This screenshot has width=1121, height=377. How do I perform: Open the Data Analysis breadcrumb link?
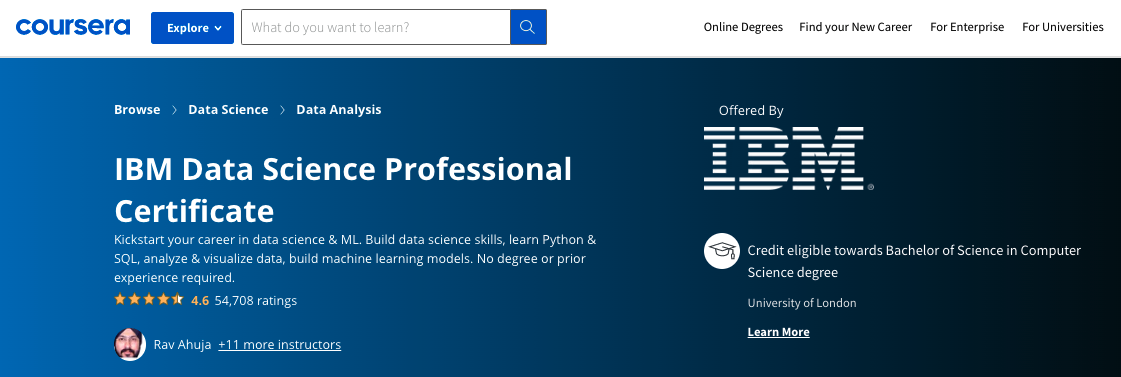(339, 109)
